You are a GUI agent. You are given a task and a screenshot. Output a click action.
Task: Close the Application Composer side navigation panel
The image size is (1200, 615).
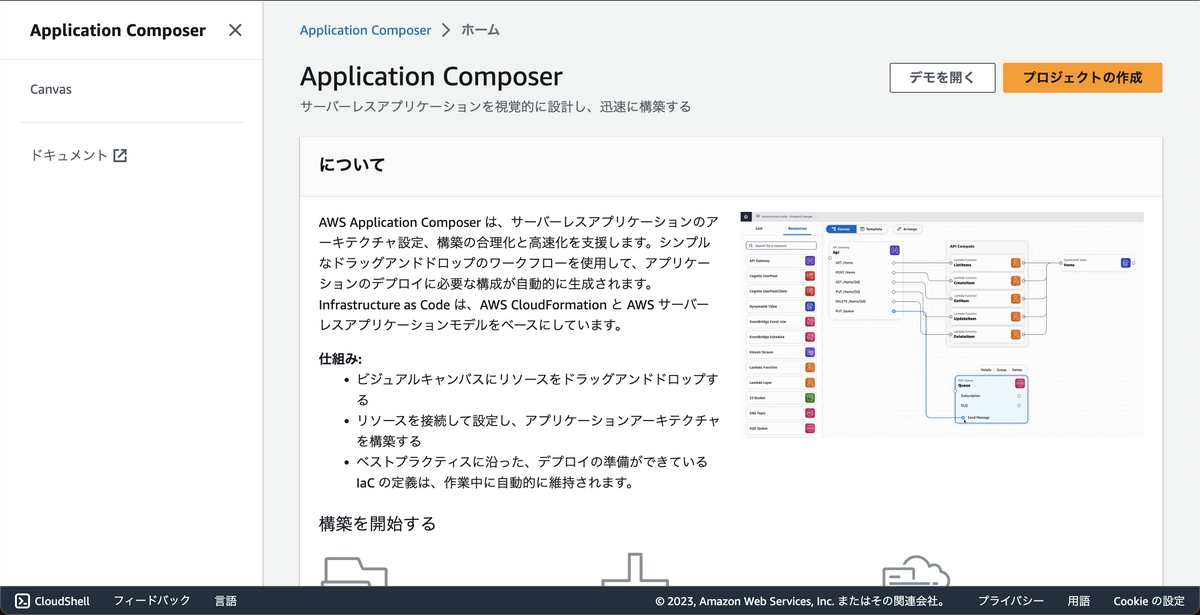pyautogui.click(x=235, y=30)
